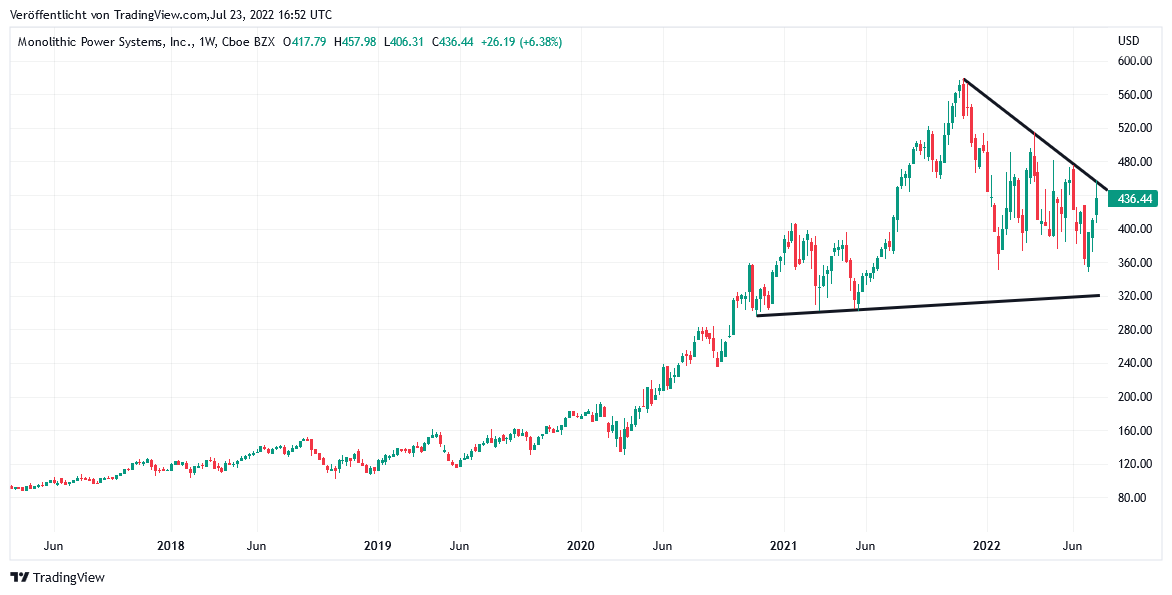Click the 560.00 price axis label

tap(1133, 94)
